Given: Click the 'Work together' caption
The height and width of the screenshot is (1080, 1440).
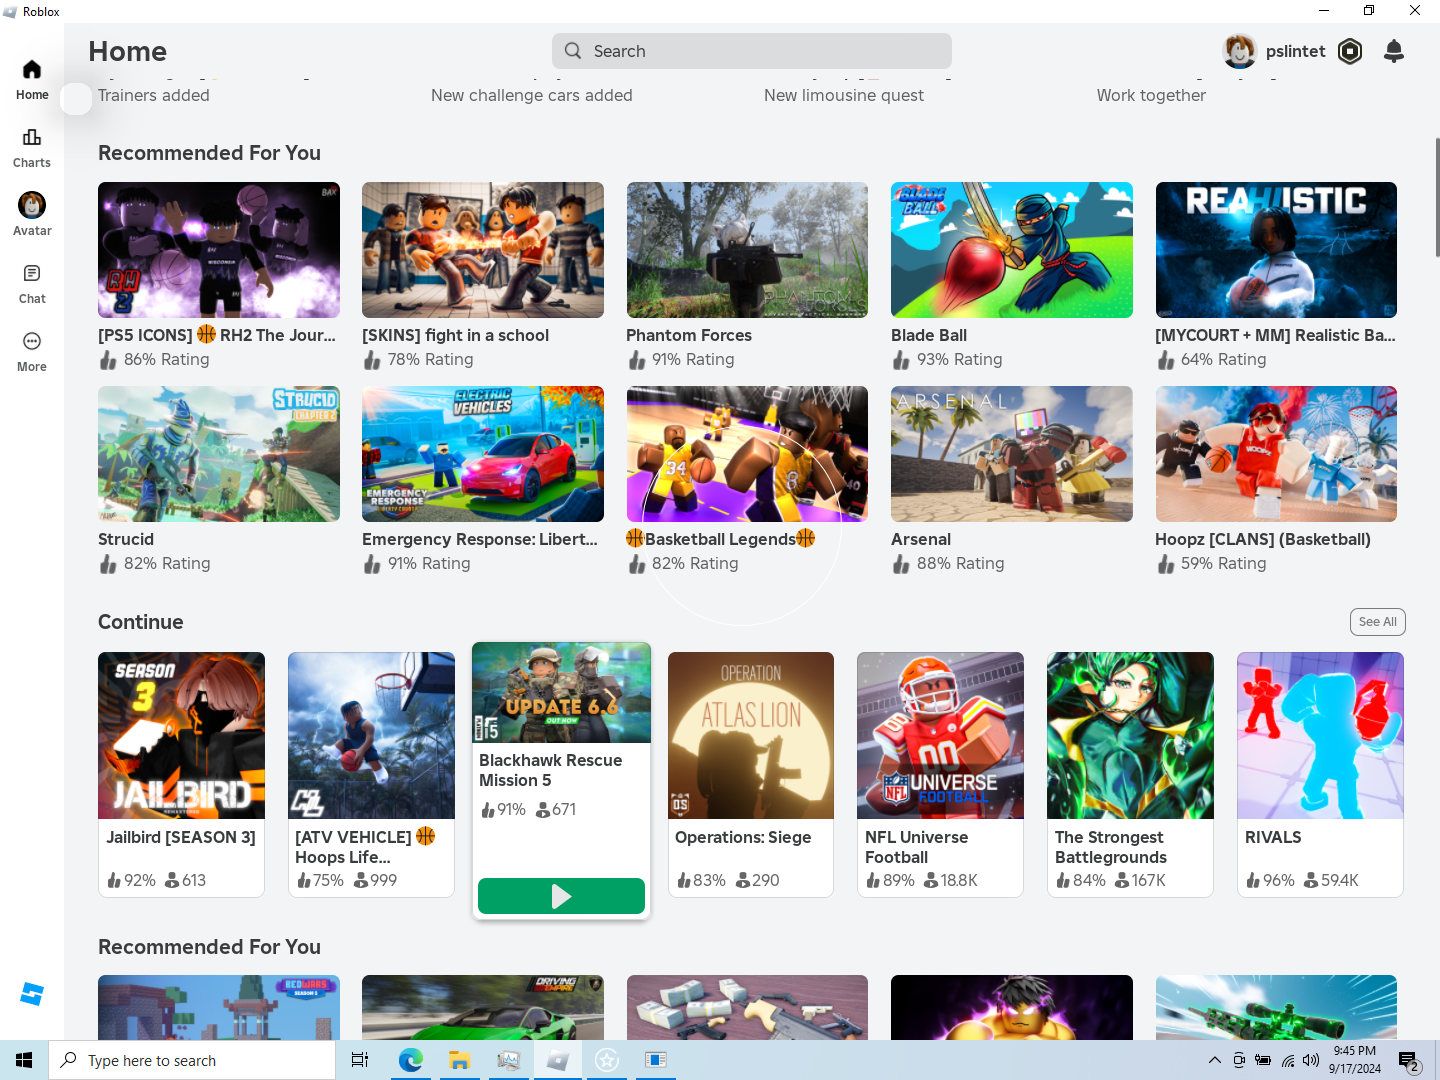Looking at the screenshot, I should click(x=1151, y=95).
